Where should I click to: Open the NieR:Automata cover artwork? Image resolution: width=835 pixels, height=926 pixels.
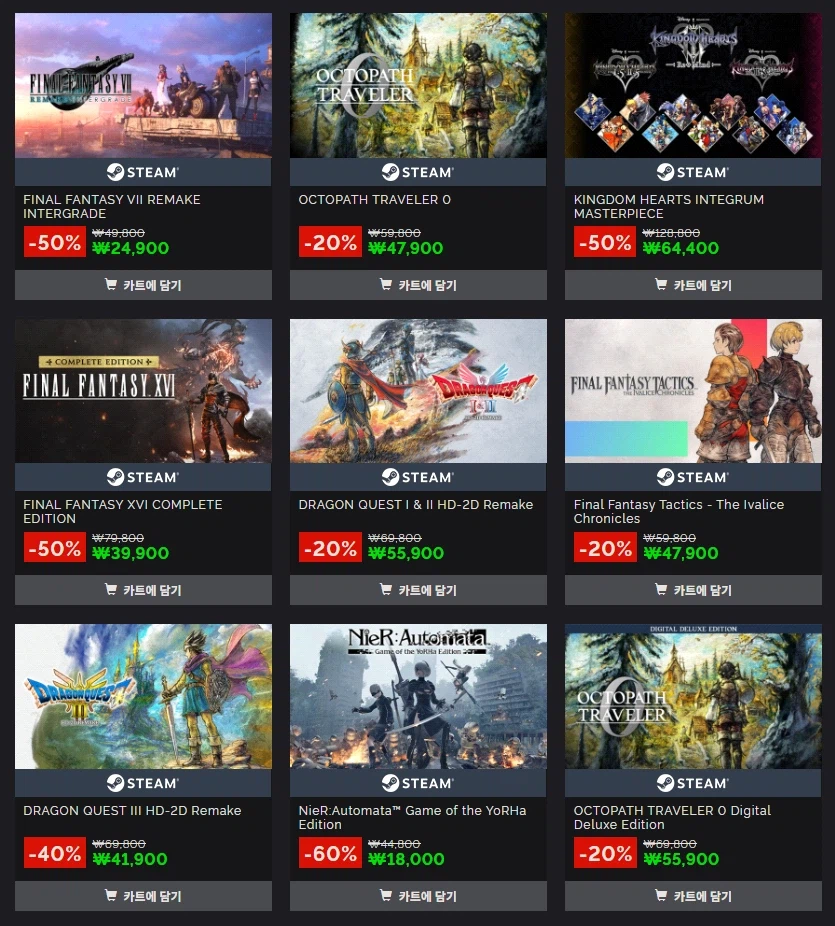tap(418, 696)
